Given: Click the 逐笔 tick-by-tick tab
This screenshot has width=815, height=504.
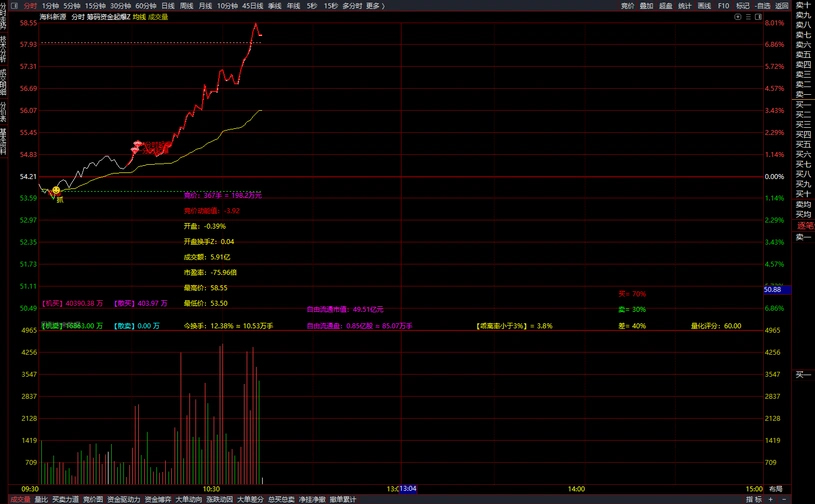Looking at the screenshot, I should pyautogui.click(x=805, y=226).
